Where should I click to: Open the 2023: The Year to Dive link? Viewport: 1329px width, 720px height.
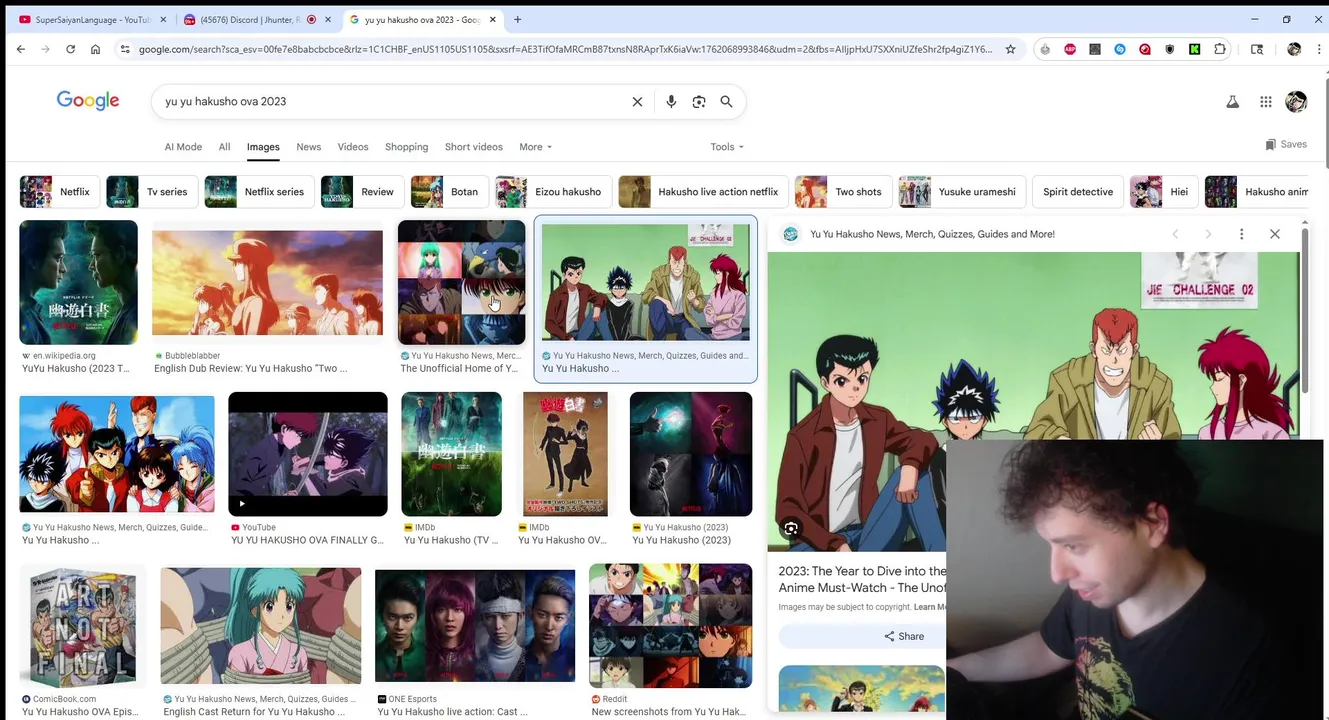(x=862, y=579)
